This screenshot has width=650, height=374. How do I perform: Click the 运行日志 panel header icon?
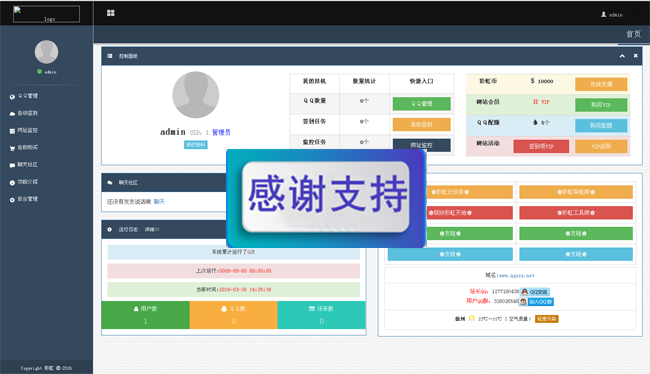(x=110, y=229)
